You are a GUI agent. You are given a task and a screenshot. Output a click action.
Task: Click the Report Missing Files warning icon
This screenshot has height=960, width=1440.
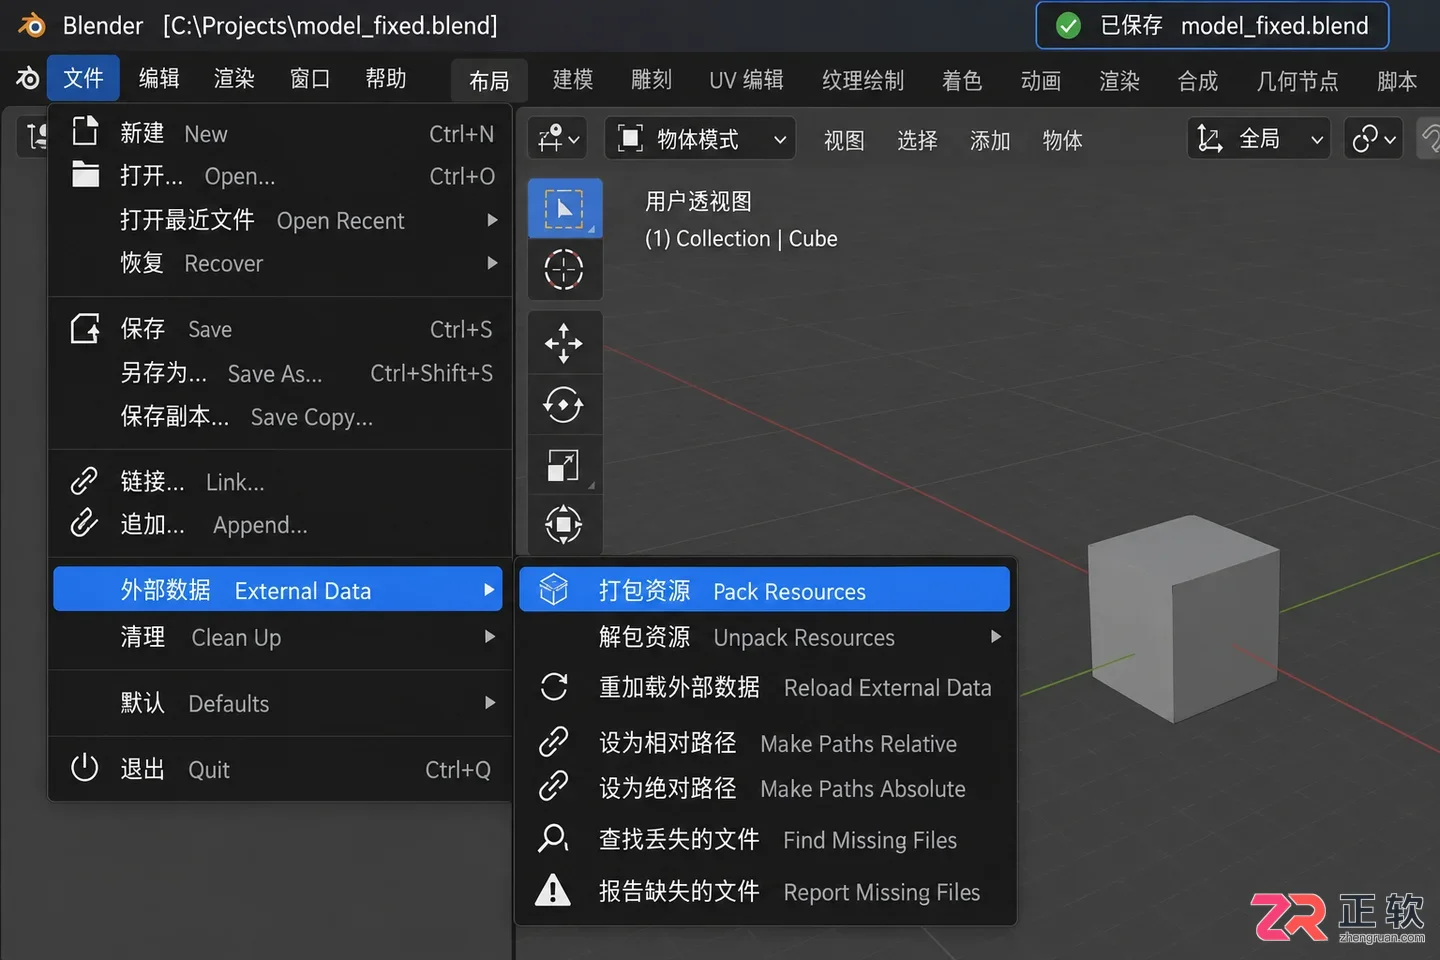click(x=553, y=890)
